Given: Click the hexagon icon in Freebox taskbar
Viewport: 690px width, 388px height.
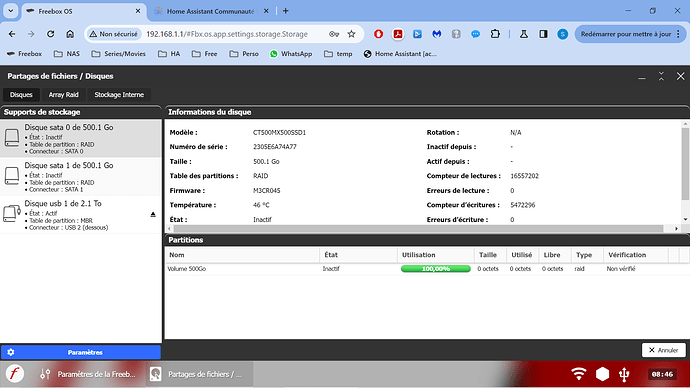Looking at the screenshot, I should tap(602, 374).
